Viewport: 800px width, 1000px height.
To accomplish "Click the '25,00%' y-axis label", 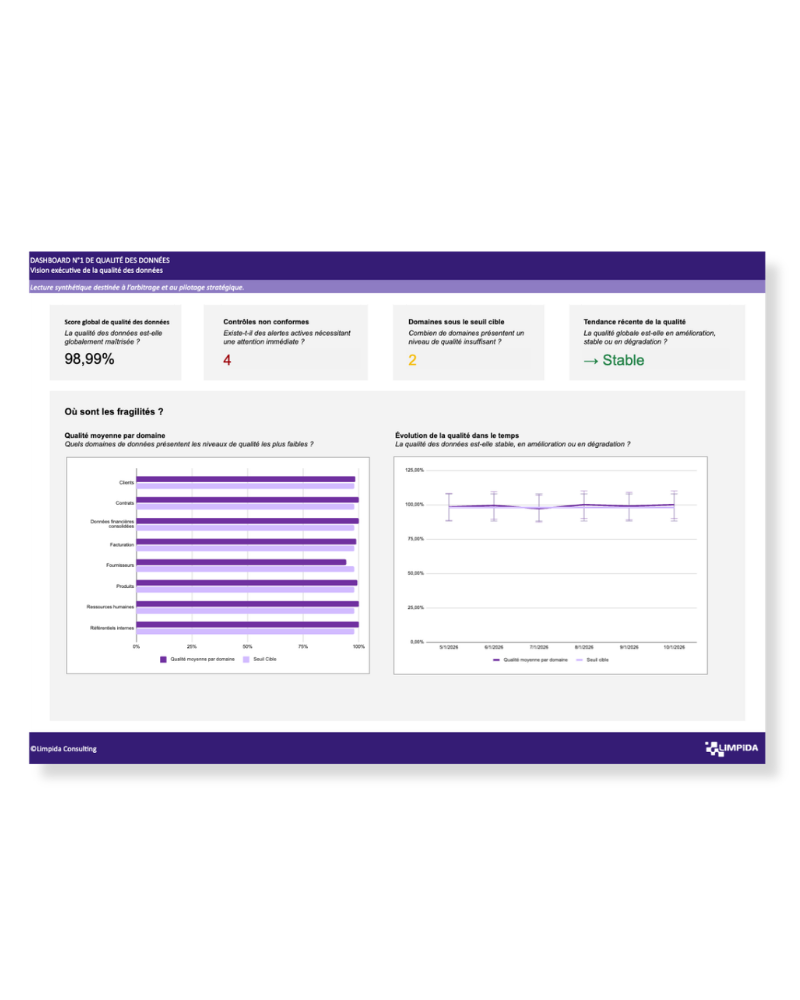I will (x=415, y=608).
